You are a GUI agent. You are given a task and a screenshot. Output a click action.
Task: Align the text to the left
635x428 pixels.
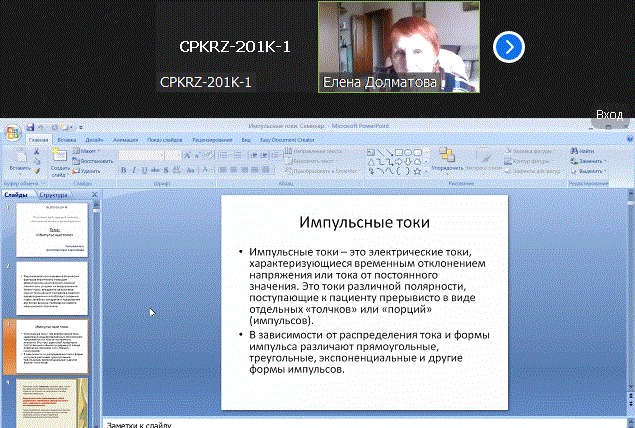tap(223, 170)
